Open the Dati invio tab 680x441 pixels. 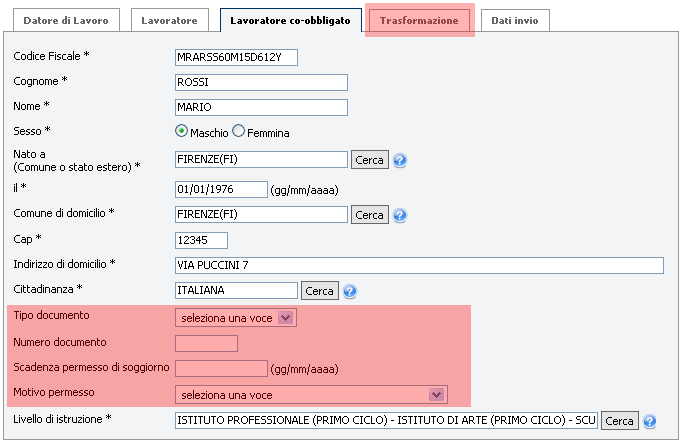pos(515,20)
